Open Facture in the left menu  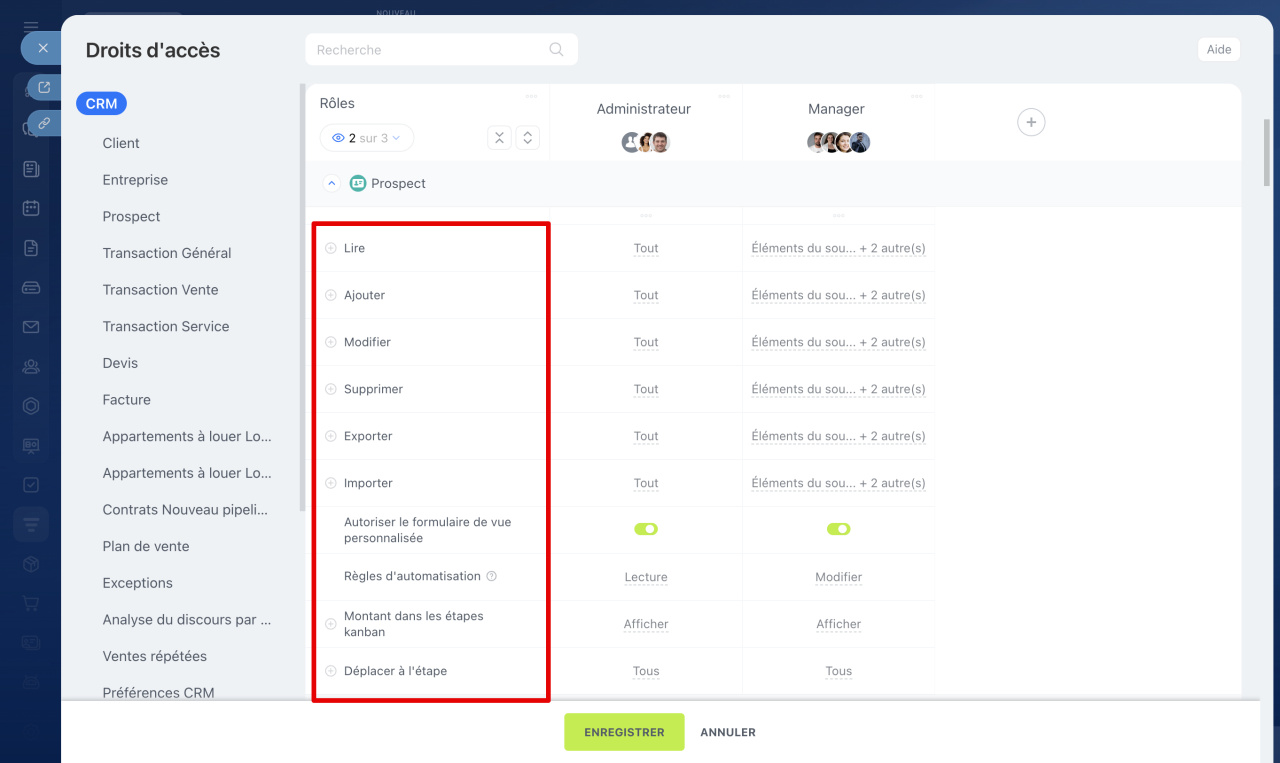pos(126,400)
